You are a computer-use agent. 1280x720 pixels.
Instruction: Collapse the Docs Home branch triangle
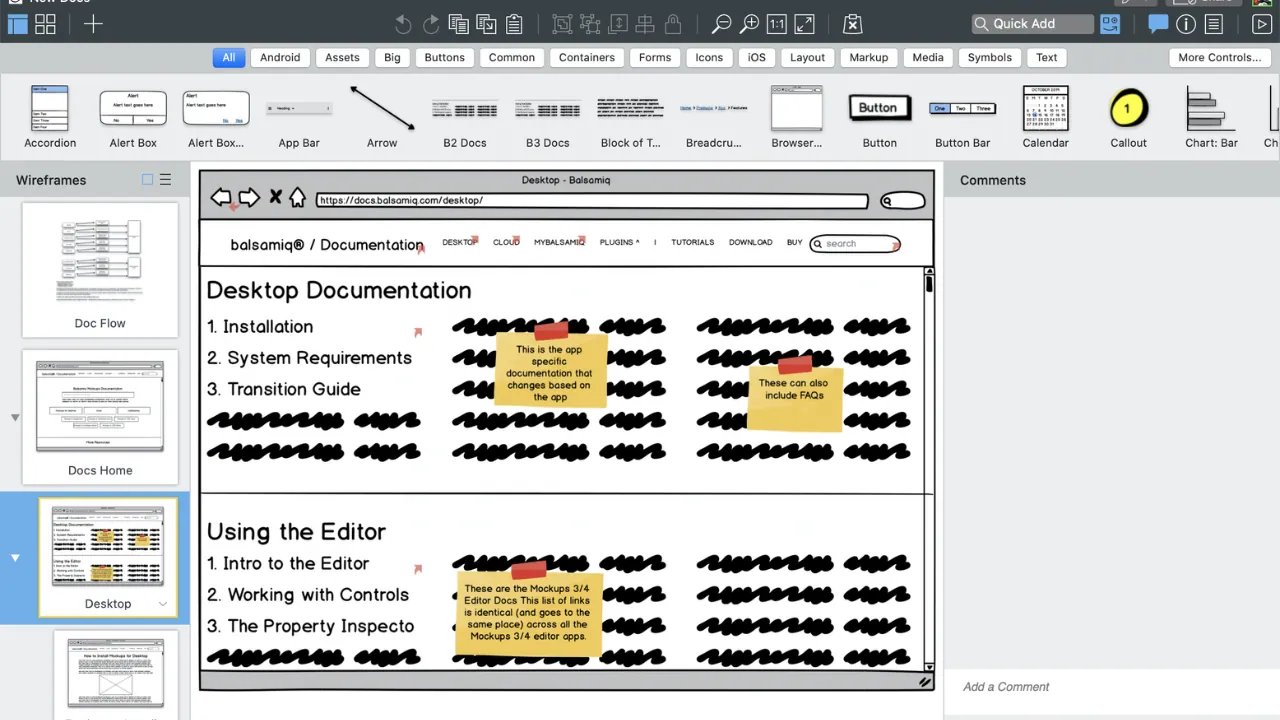point(15,417)
